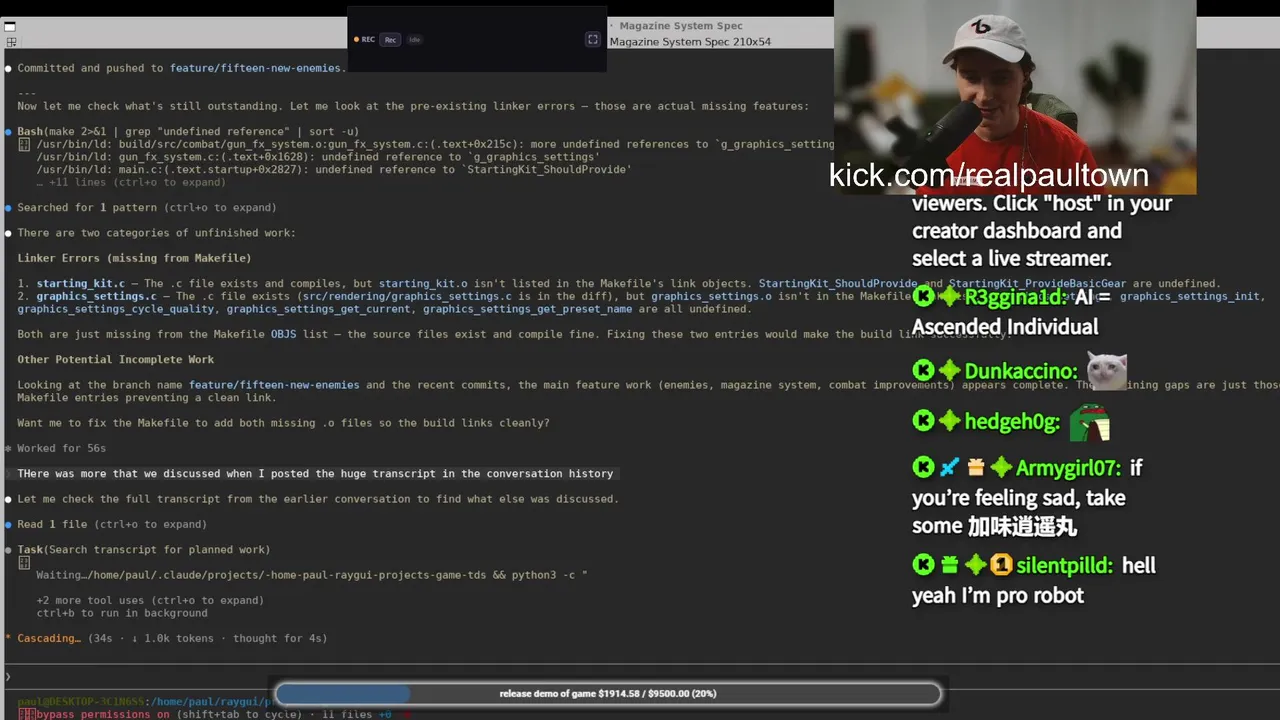Screen dimensions: 1280x720
Task: Click the grid layout icon under the window icon
Action: pyautogui.click(x=11, y=42)
